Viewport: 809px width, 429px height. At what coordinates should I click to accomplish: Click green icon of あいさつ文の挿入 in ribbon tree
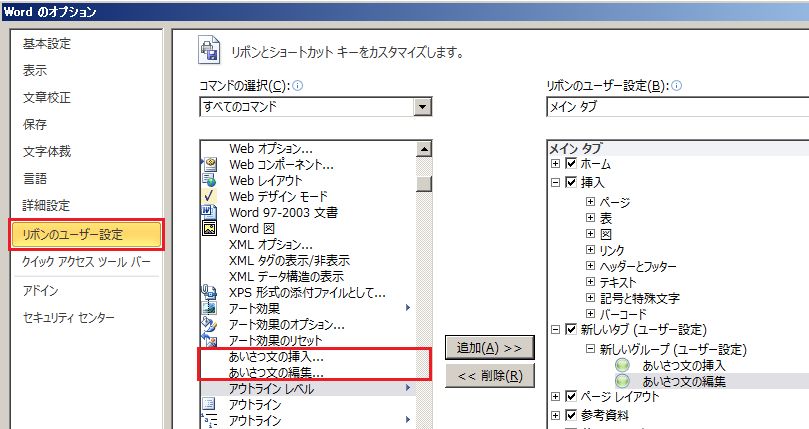pos(623,365)
